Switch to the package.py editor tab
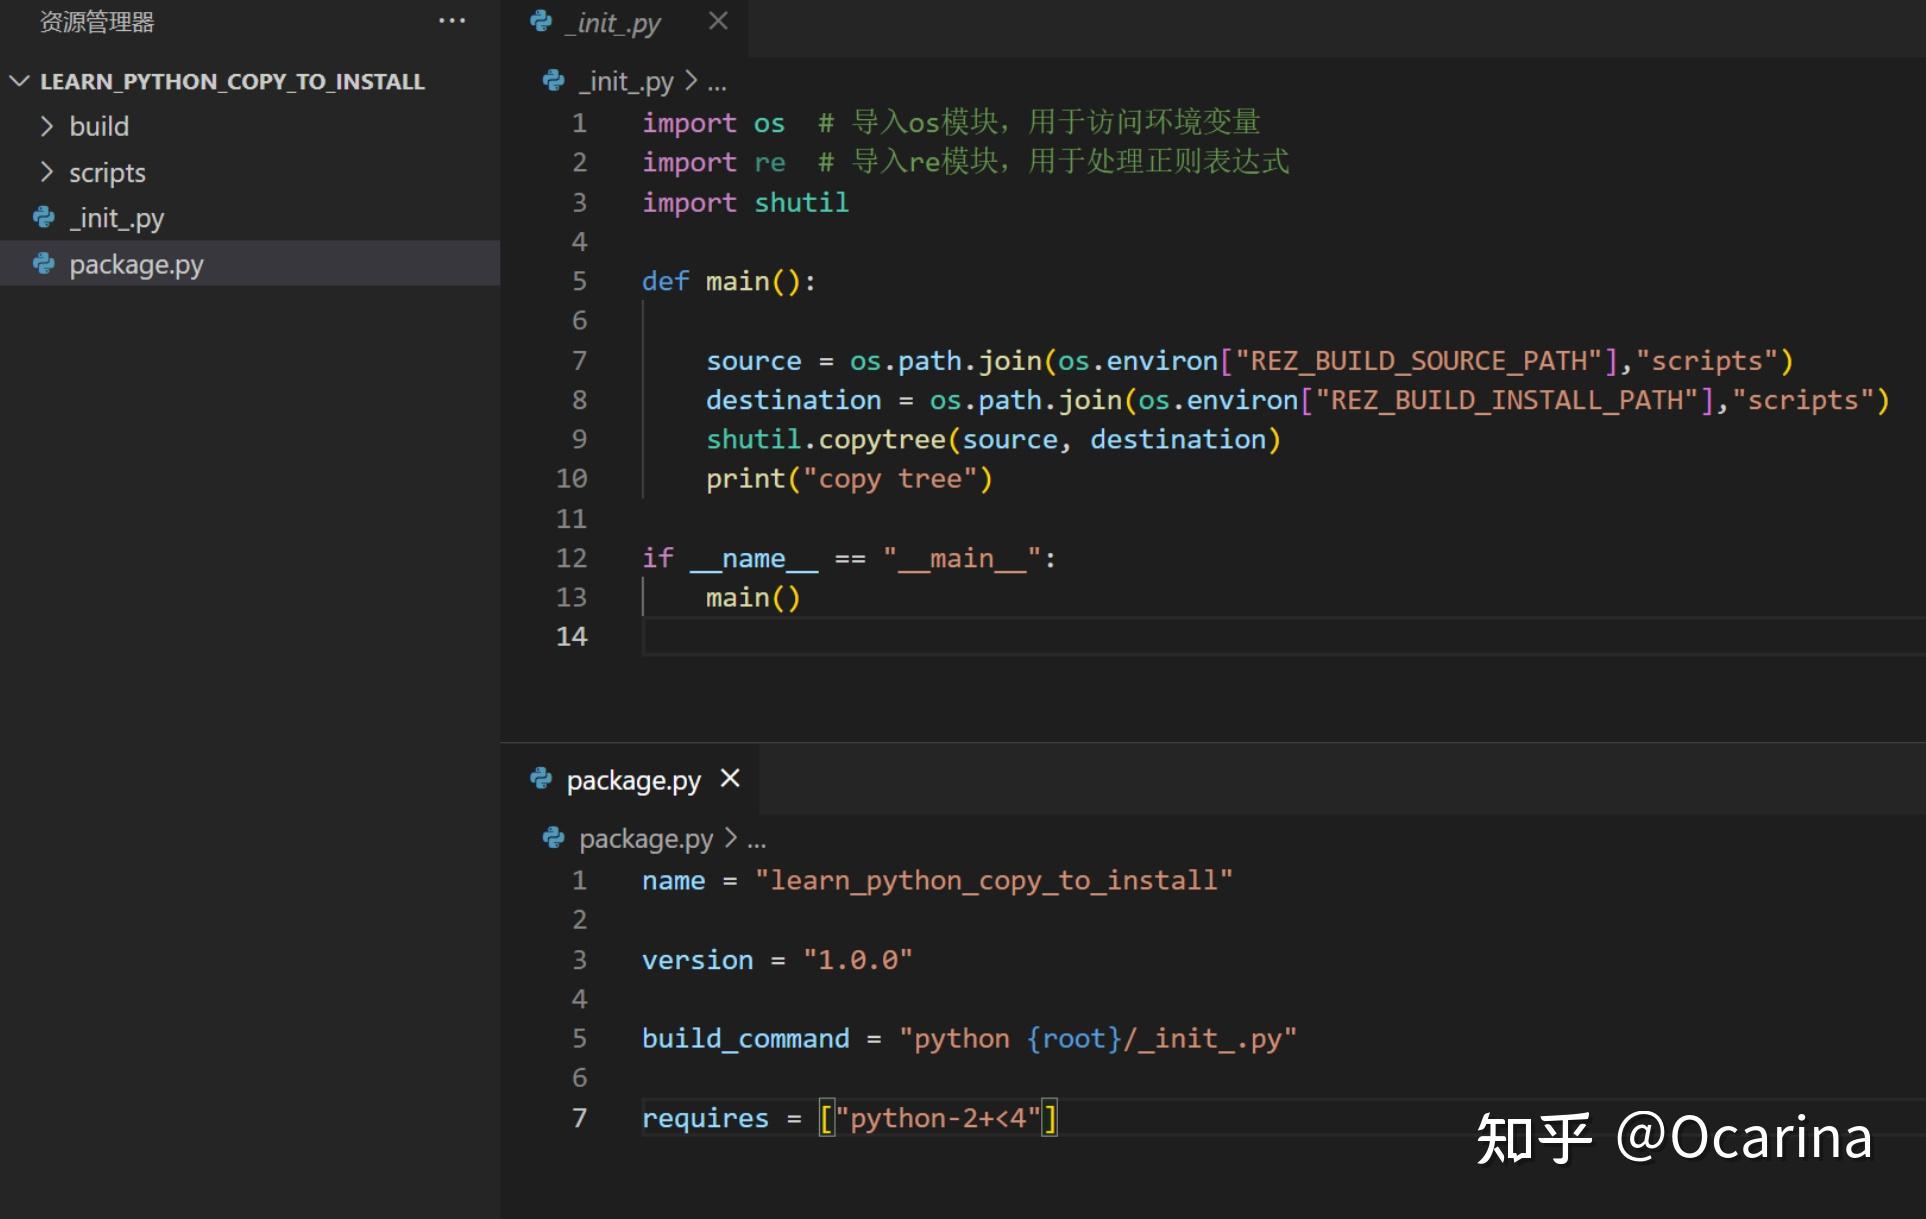 tap(633, 780)
